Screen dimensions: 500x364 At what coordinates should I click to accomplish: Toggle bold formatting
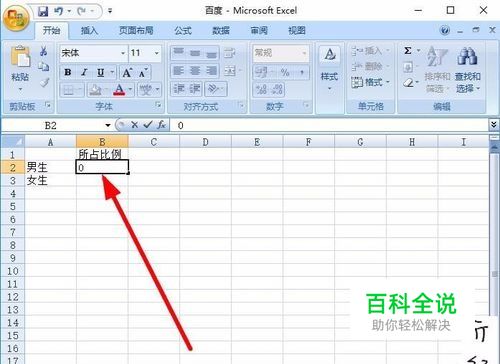[68, 72]
